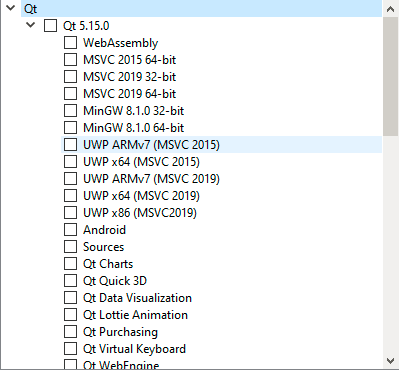Image resolution: width=399 pixels, height=373 pixels.
Task: Select the Qt Data Visualization row text
Action: [x=137, y=298]
